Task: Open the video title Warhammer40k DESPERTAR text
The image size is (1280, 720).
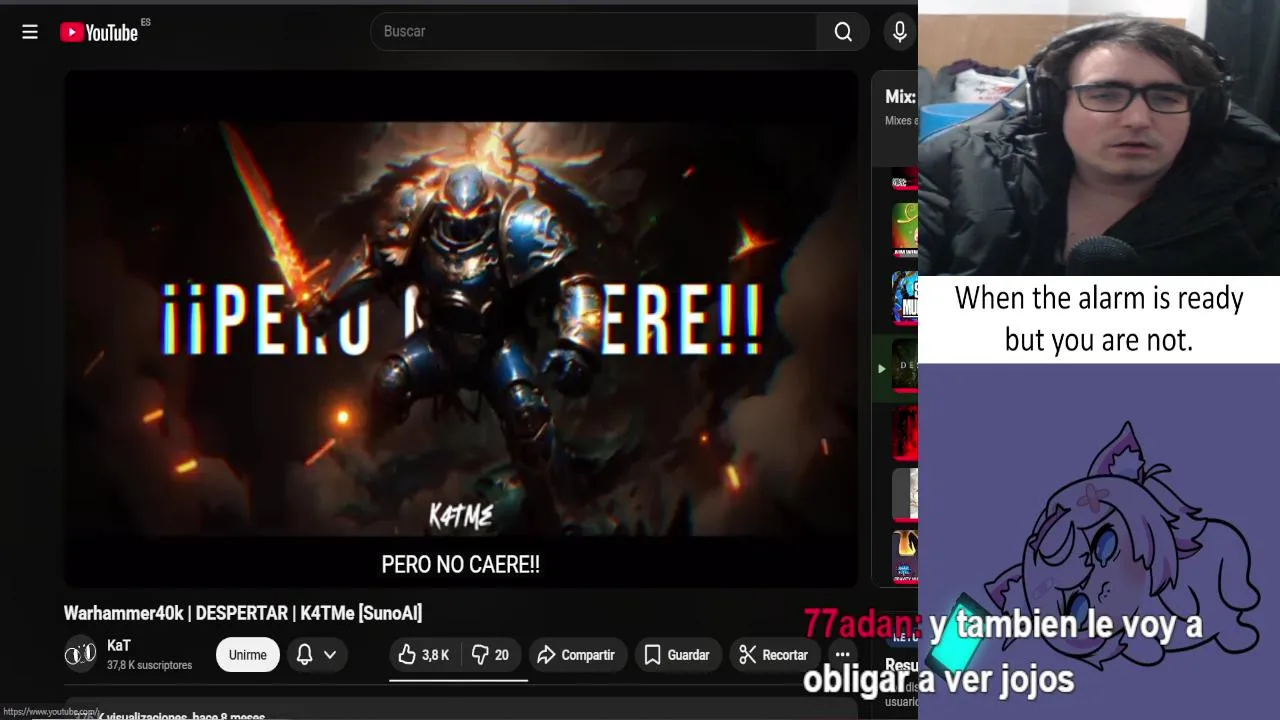Action: coord(243,613)
